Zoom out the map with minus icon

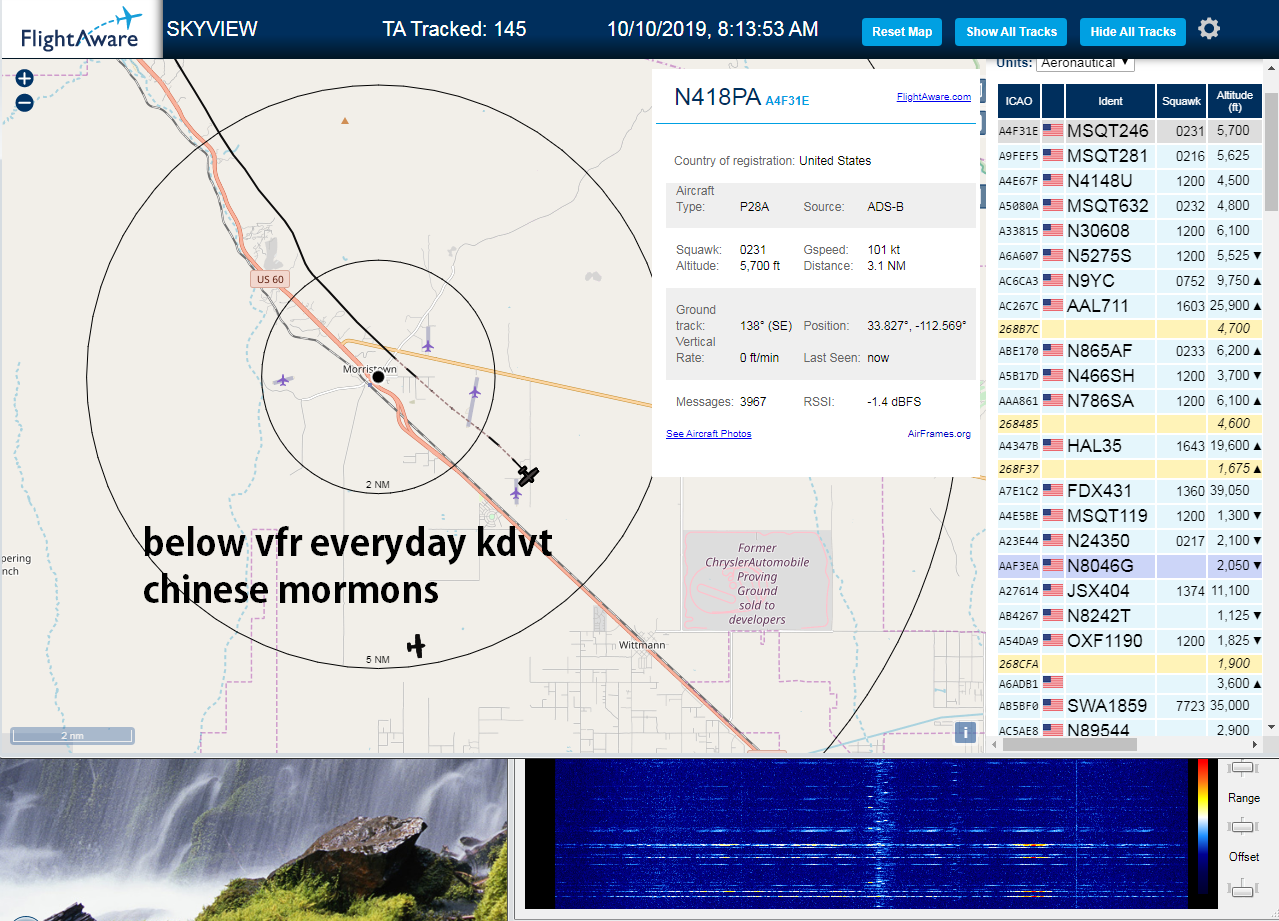coord(25,102)
